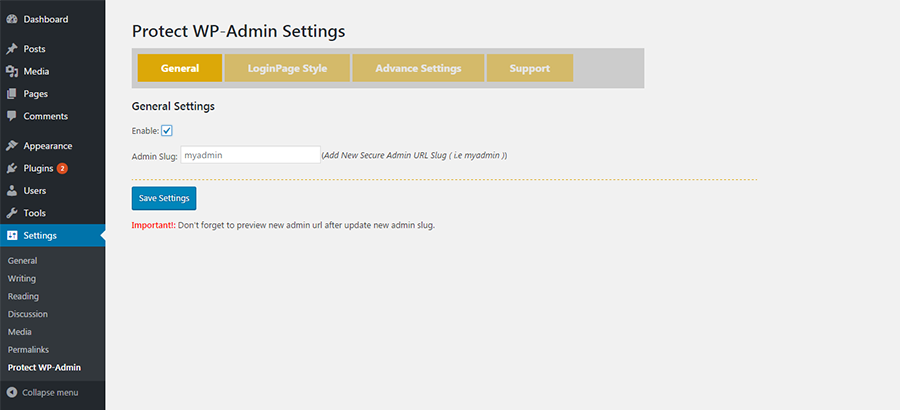Click the Plugins plug icon
This screenshot has height=410, width=900.
pyautogui.click(x=11, y=169)
